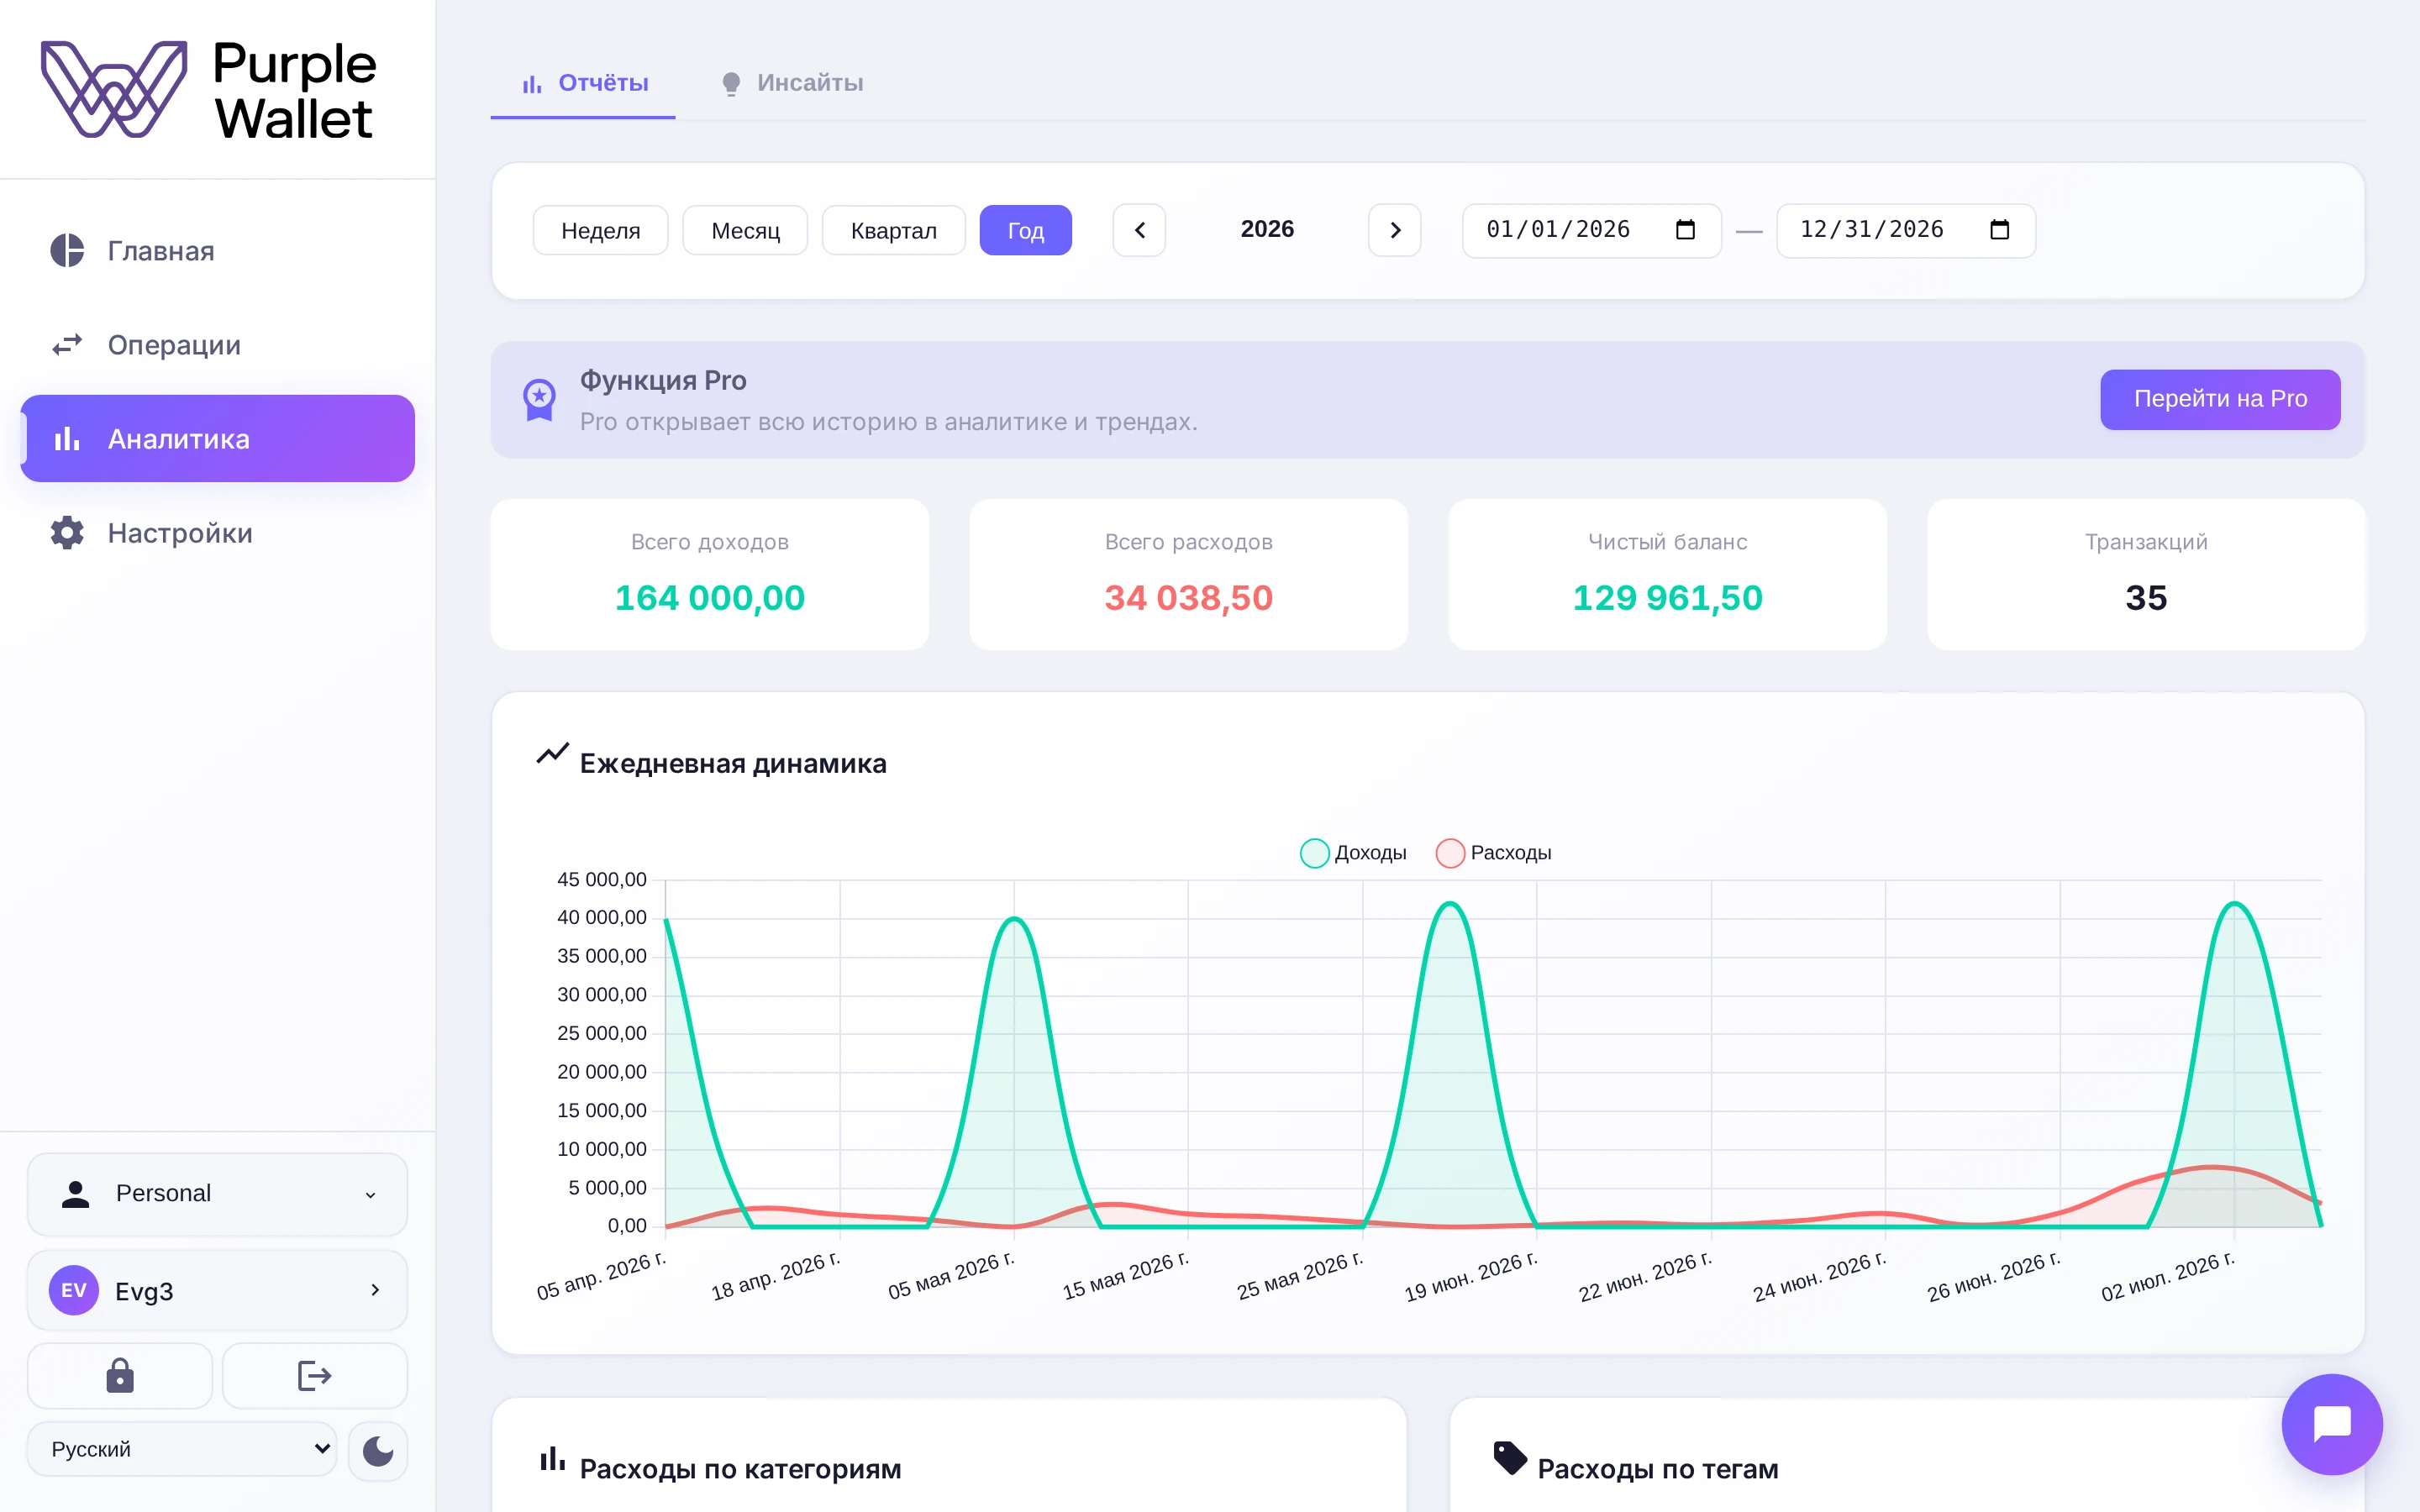Open calendar picker for start date
The height and width of the screenshot is (1512, 2420).
[x=1685, y=230]
